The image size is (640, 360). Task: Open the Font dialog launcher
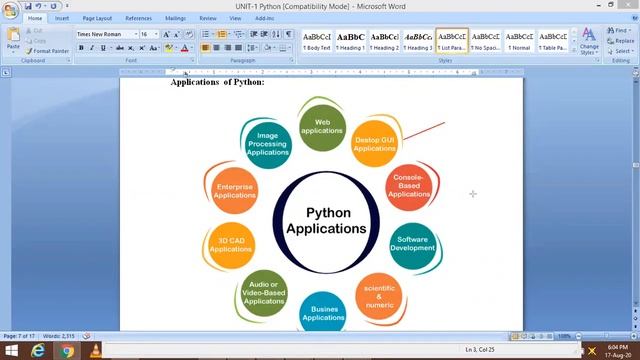tap(192, 60)
